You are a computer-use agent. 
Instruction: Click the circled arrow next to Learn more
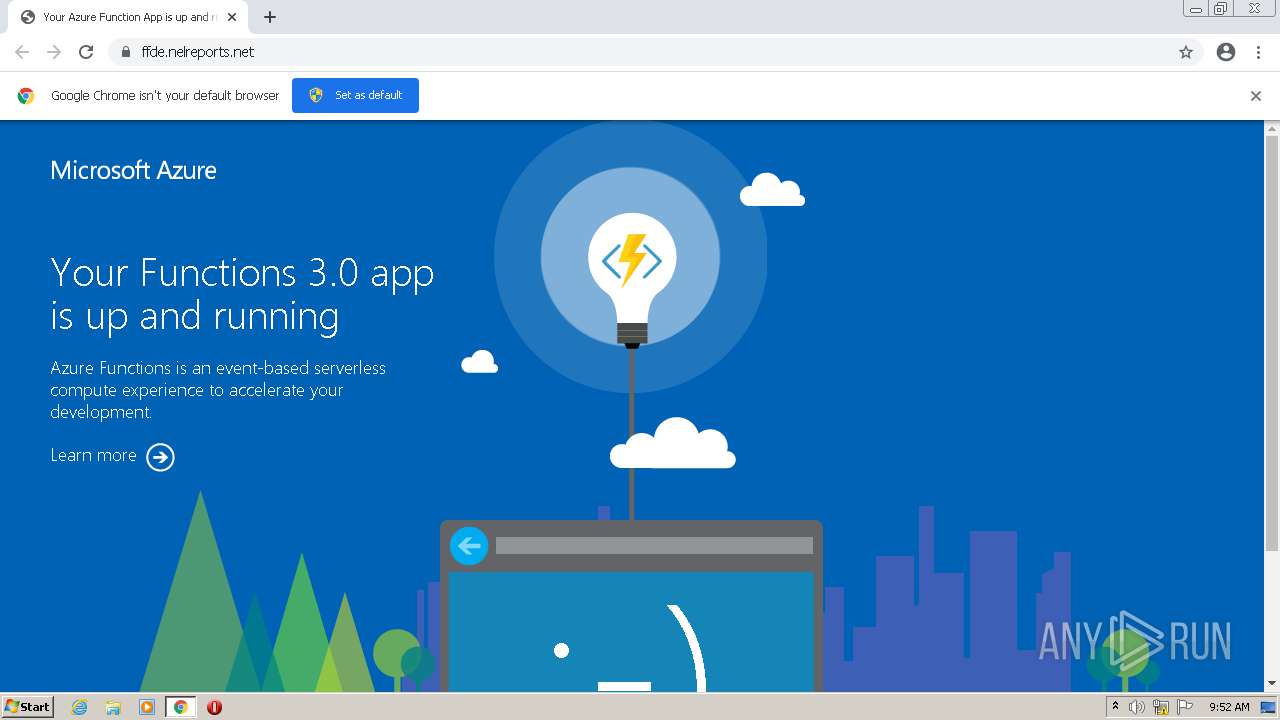160,457
